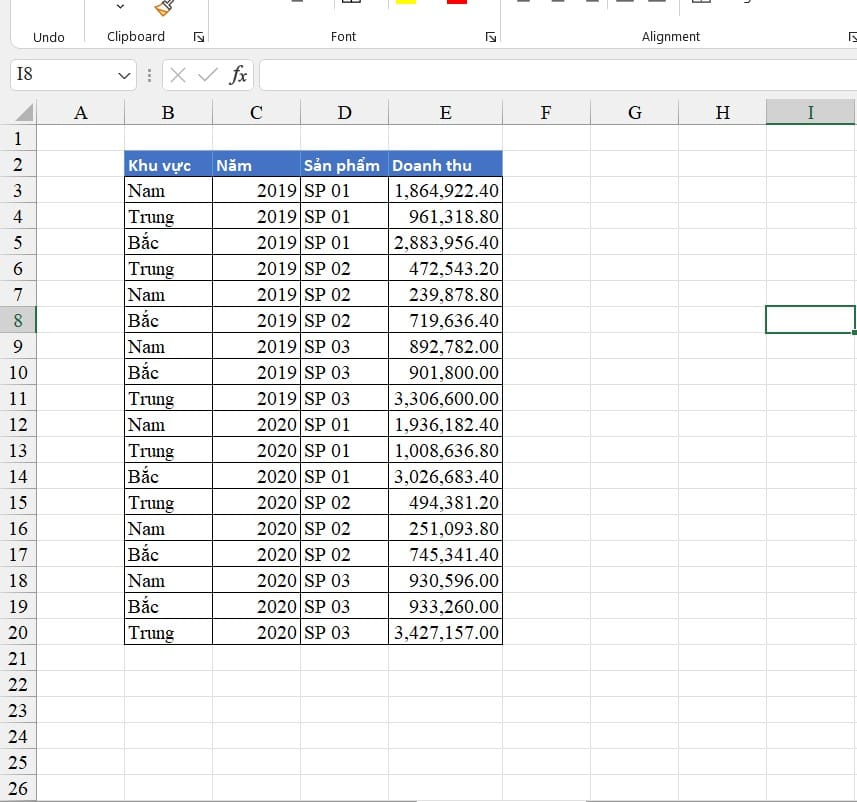Select cell with value 3,427,157.00
Image resolution: width=857 pixels, height=802 pixels.
click(x=445, y=632)
